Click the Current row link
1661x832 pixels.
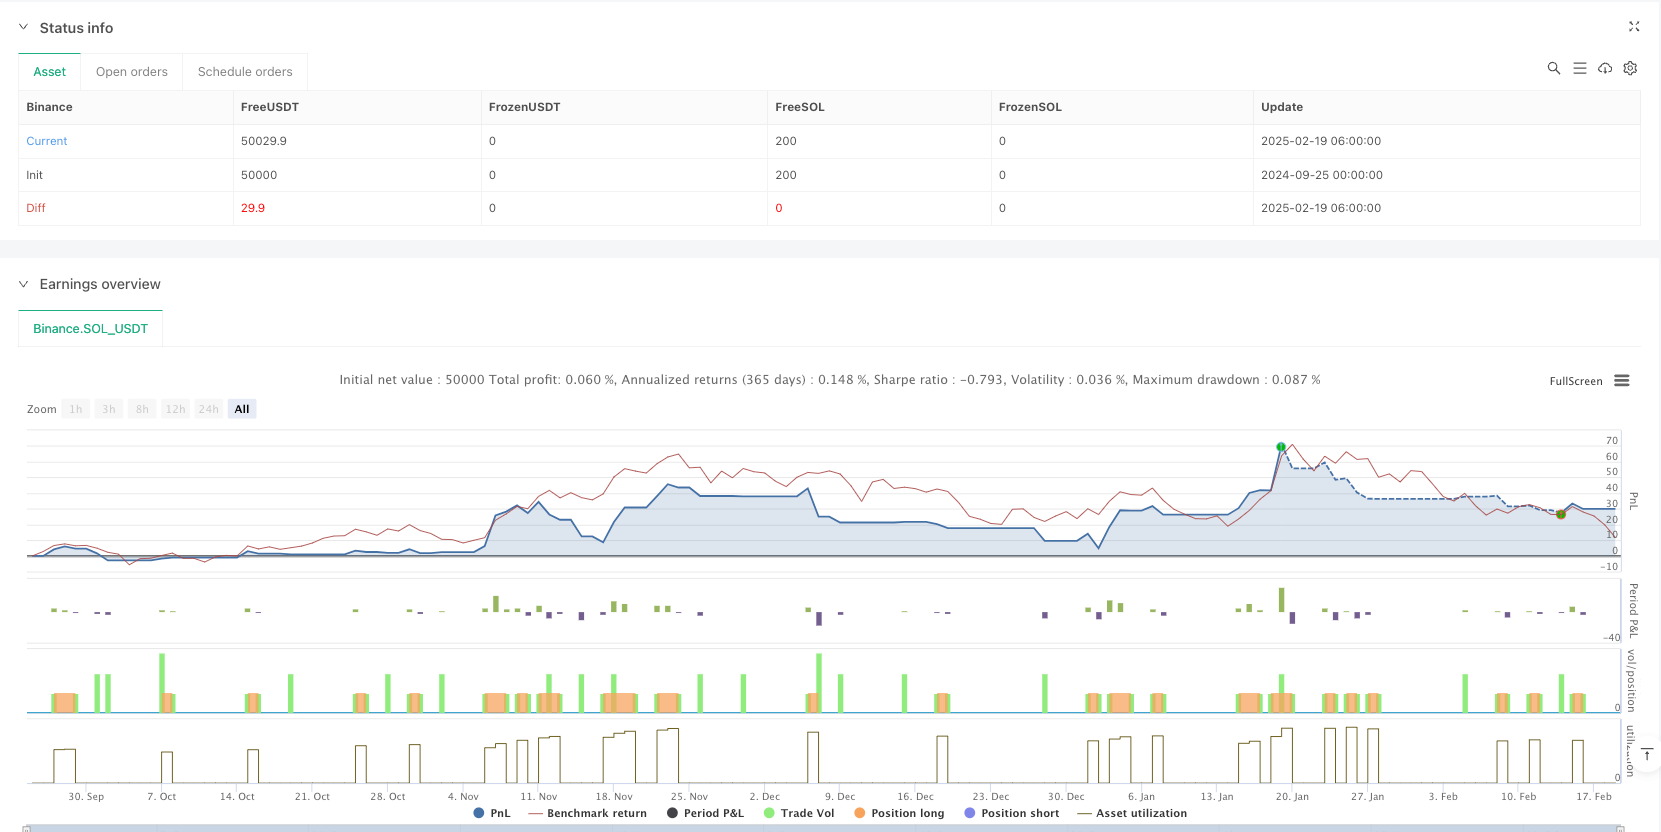[x=47, y=141]
